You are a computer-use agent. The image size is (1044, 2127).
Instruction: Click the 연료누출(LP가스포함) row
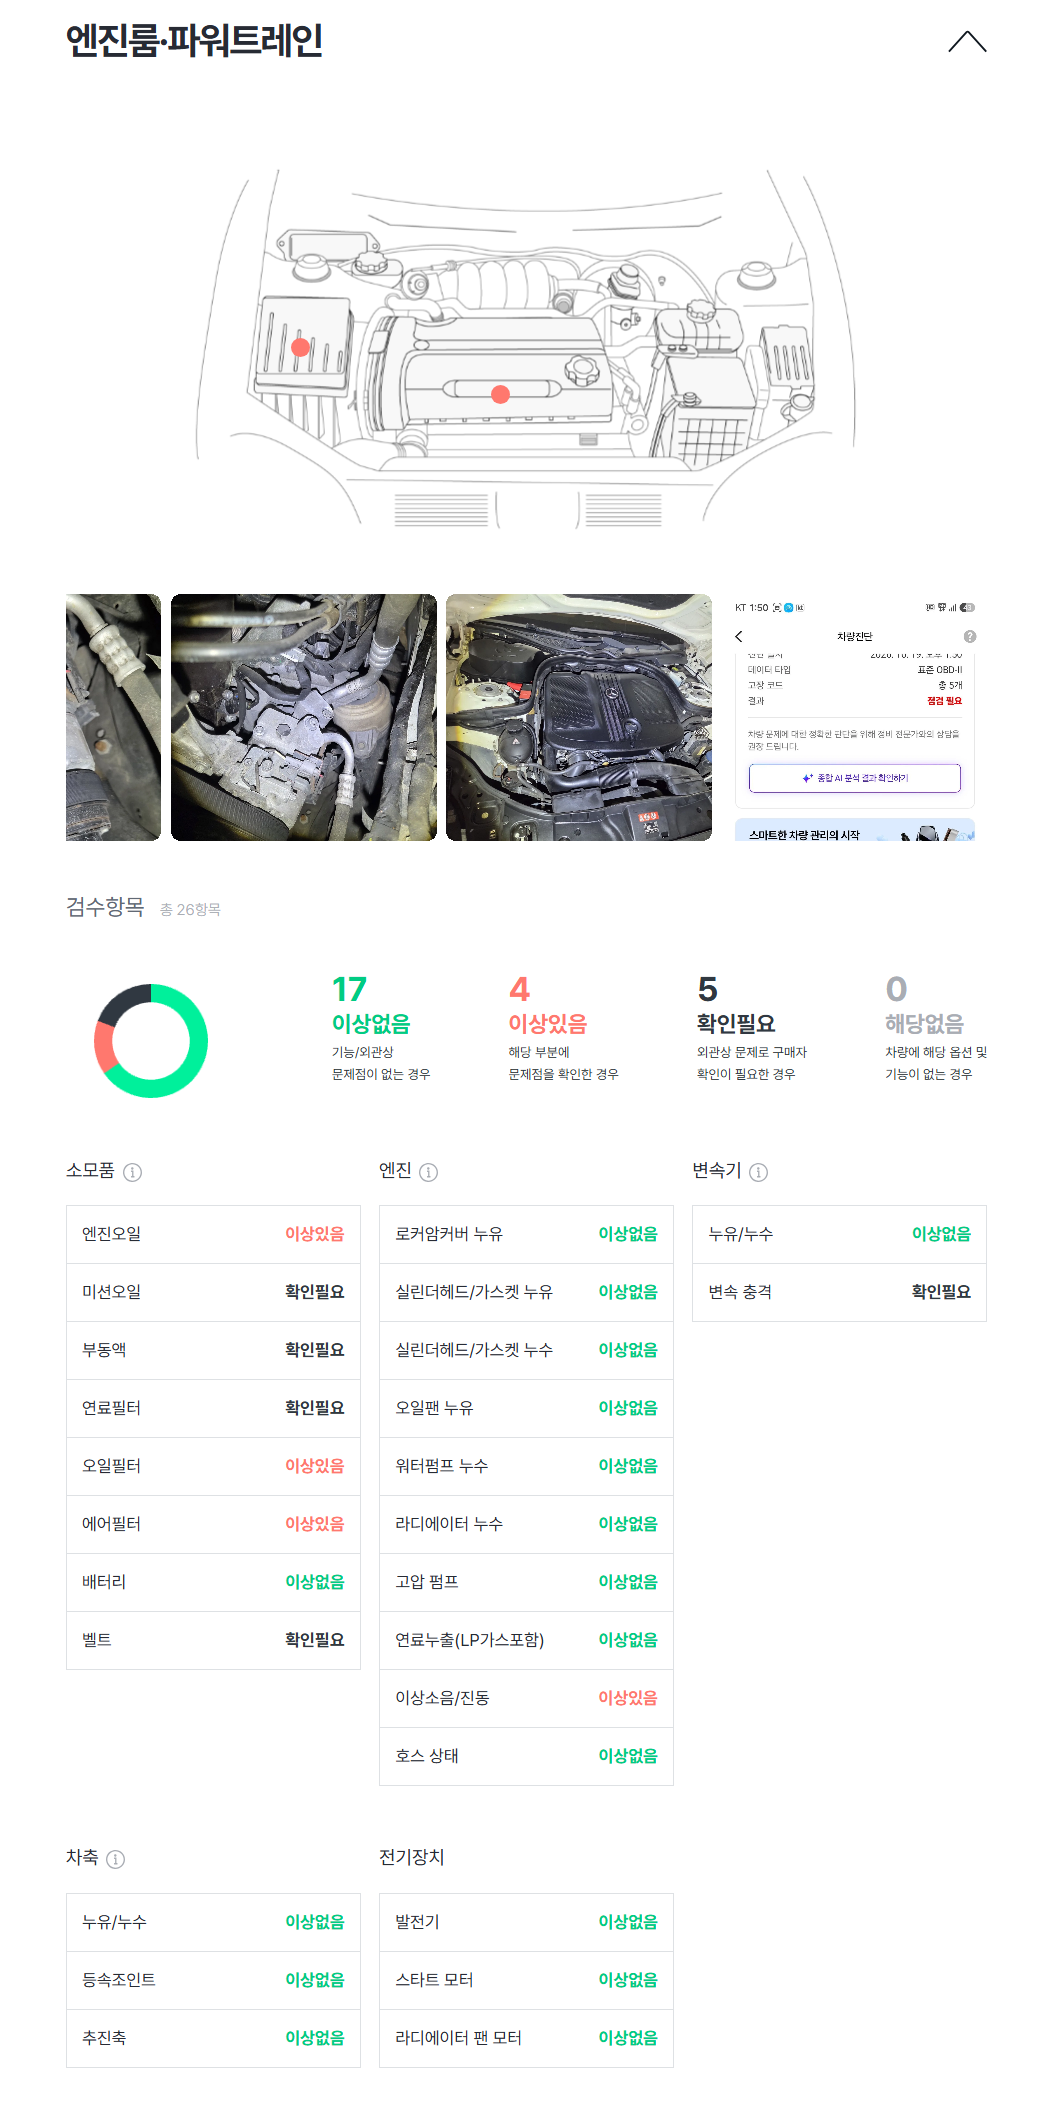pos(526,1640)
